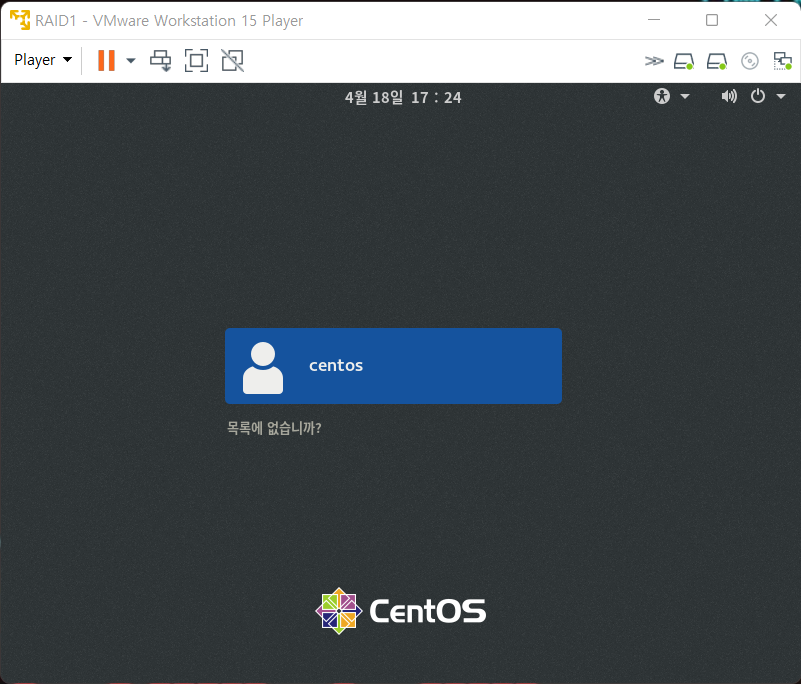Screen dimensions: 801x684
Task: Send Ctrl+Alt+Del to the virtual machine
Action: pos(160,61)
